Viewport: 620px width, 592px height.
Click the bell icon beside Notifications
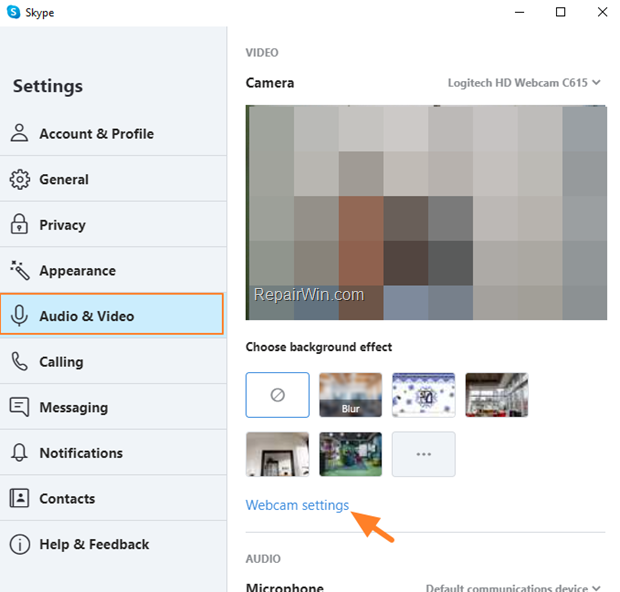click(19, 453)
